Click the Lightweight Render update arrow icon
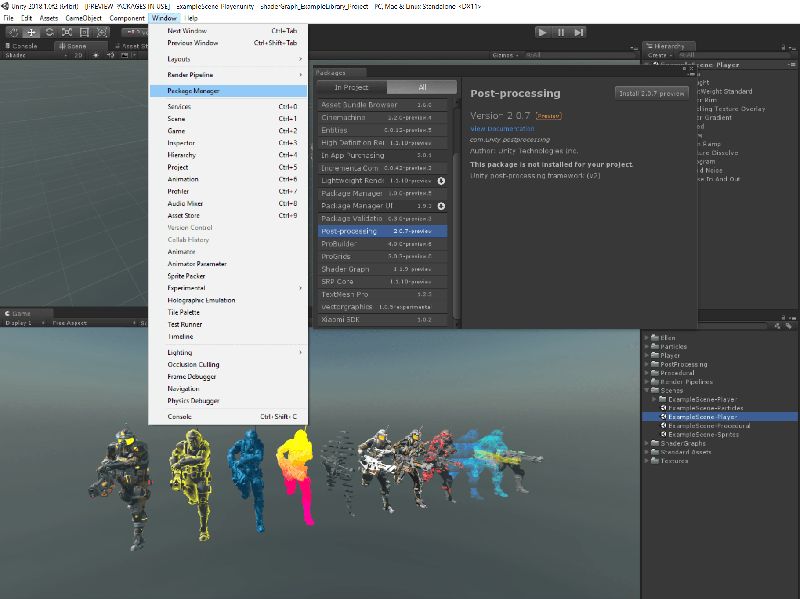 (x=441, y=181)
